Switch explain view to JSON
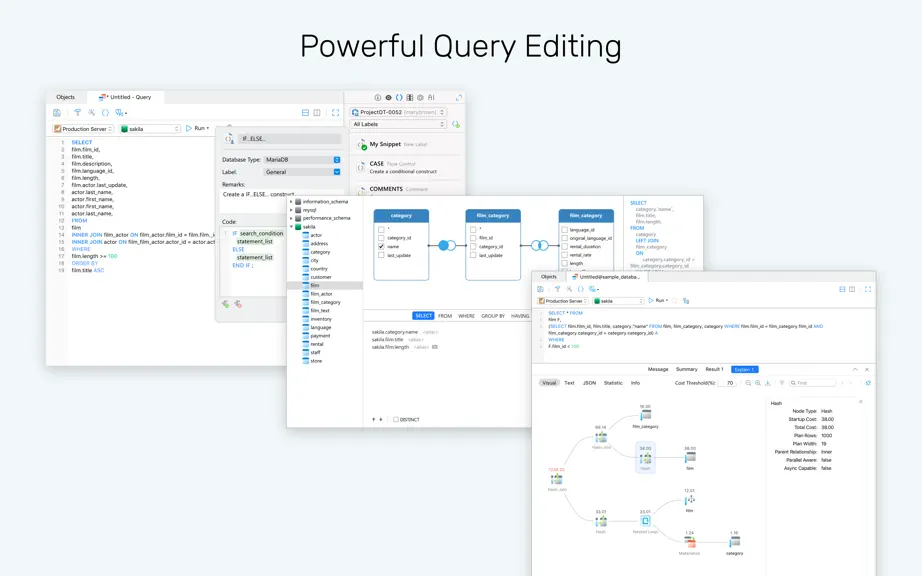The width and height of the screenshot is (922, 576). pyautogui.click(x=589, y=383)
